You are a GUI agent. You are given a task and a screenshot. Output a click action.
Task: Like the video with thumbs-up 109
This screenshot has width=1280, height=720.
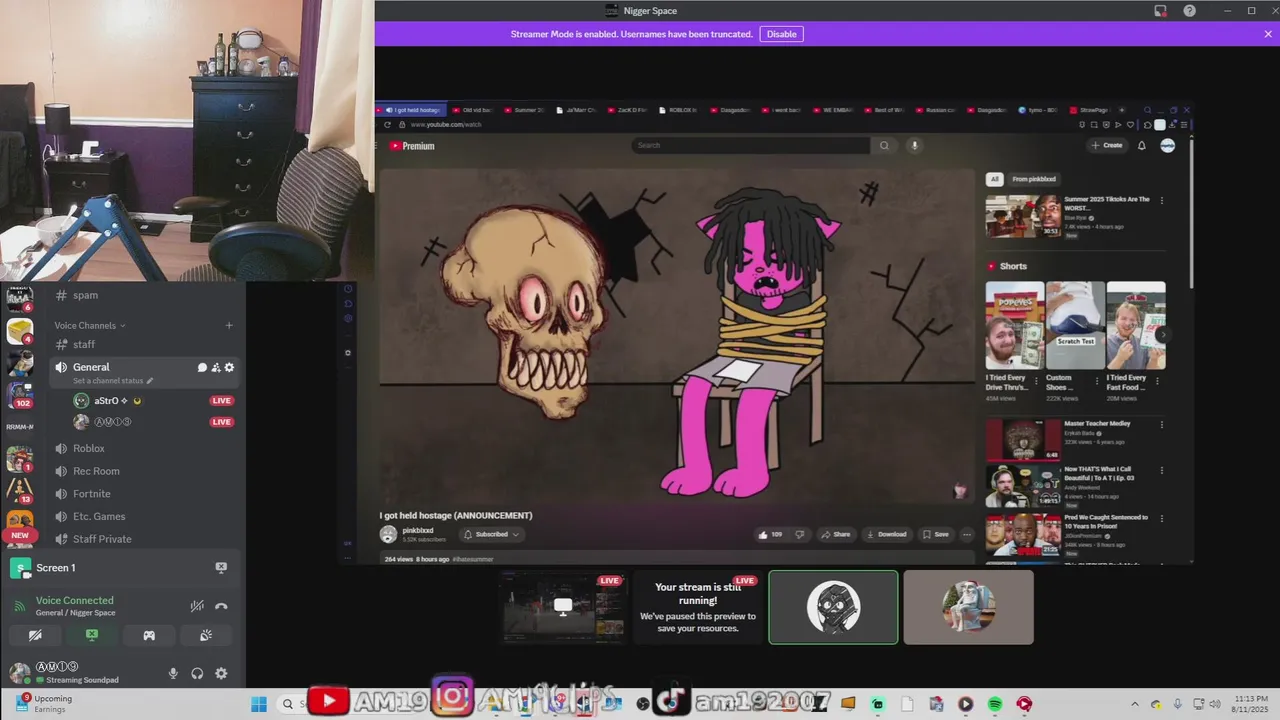pyautogui.click(x=770, y=534)
